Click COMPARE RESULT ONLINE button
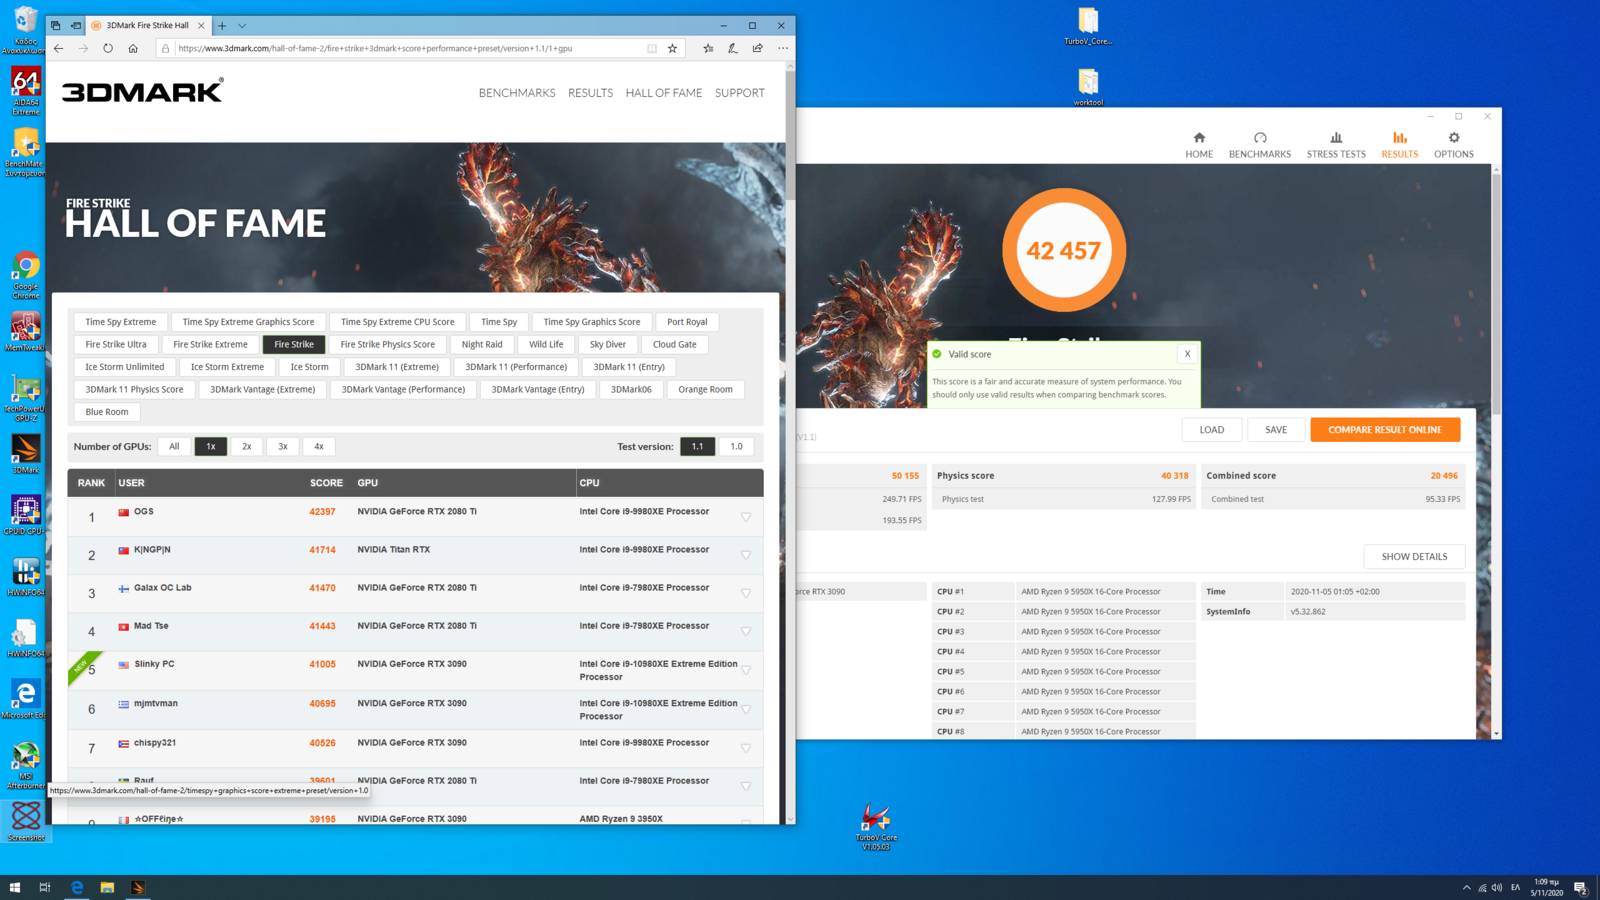 [x=1385, y=430]
